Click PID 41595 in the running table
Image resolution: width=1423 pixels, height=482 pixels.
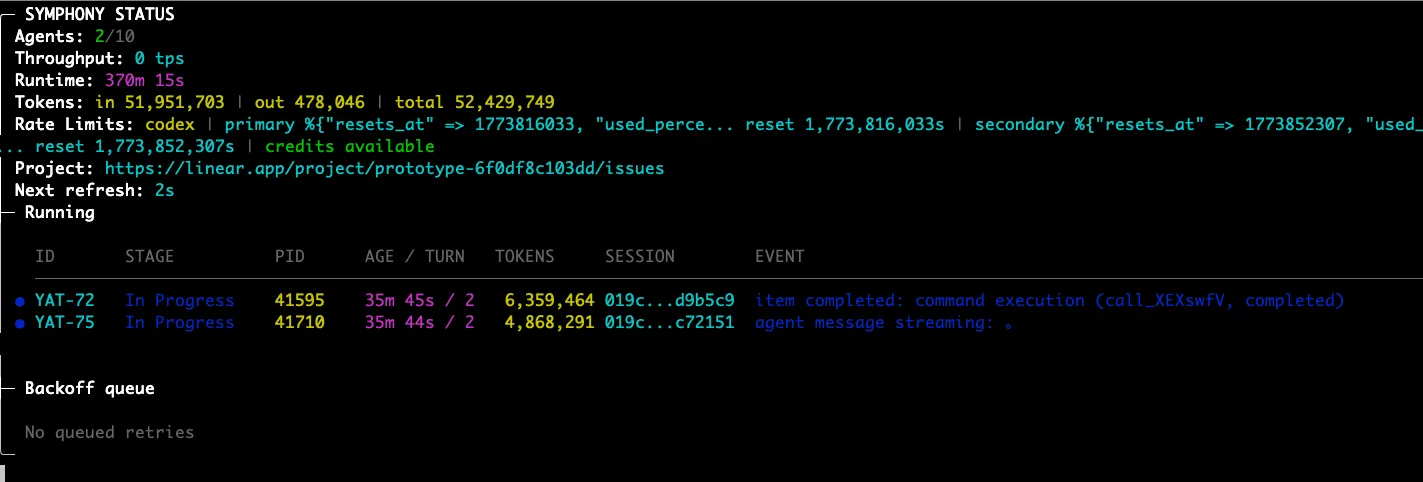click(299, 300)
